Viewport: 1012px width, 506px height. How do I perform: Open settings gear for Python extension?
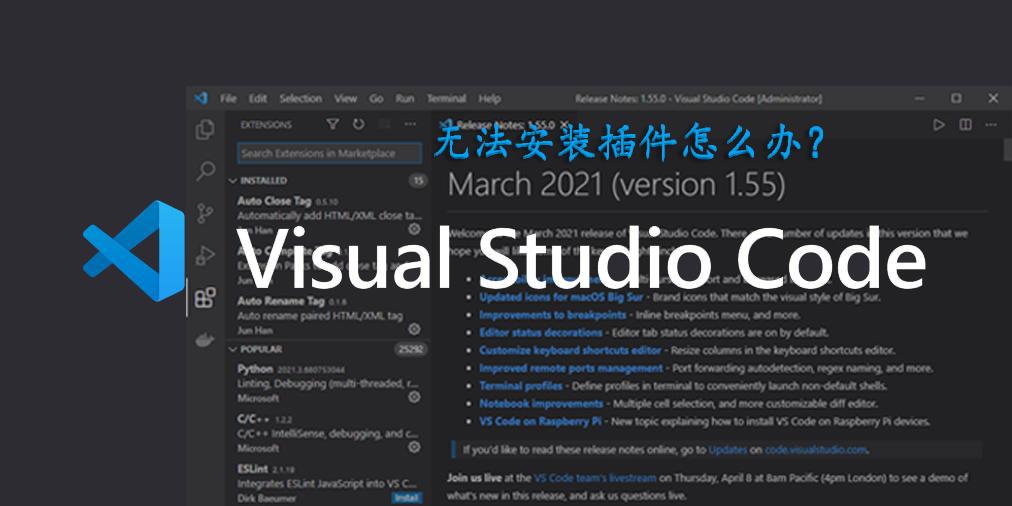click(414, 397)
